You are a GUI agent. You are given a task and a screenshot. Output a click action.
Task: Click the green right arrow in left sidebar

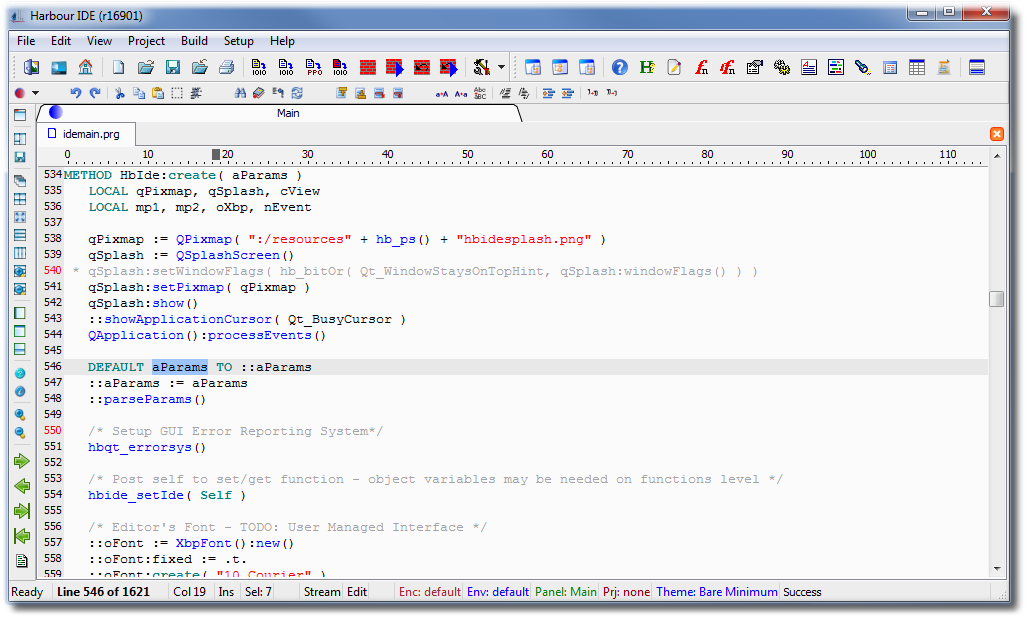point(21,461)
